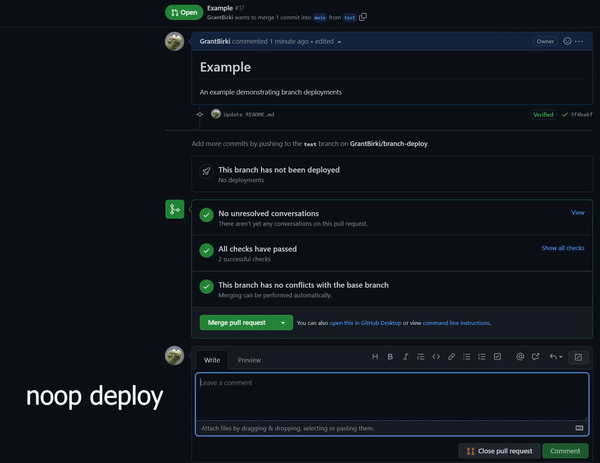
Task: Copy the test branch name icon
Action: pos(363,17)
